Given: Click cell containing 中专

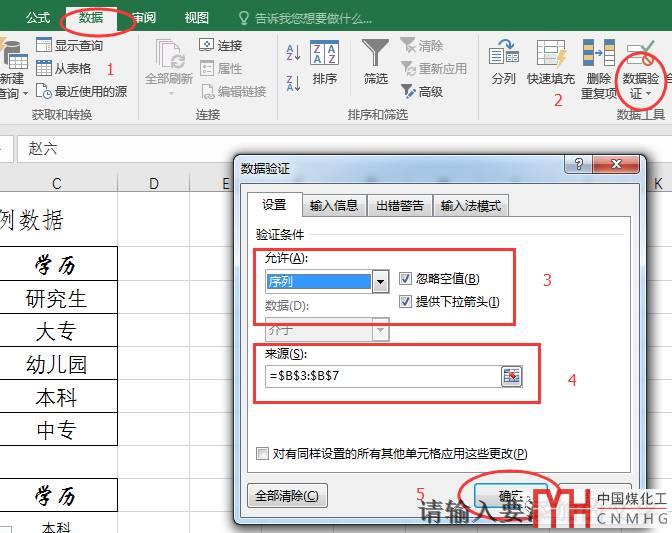Looking at the screenshot, I should pos(57,430).
